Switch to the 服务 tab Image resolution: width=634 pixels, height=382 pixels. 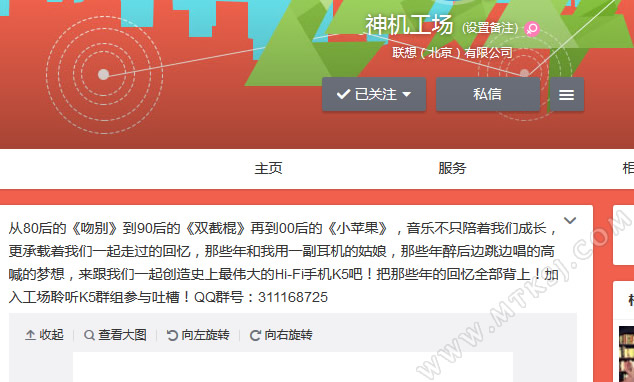(x=452, y=168)
